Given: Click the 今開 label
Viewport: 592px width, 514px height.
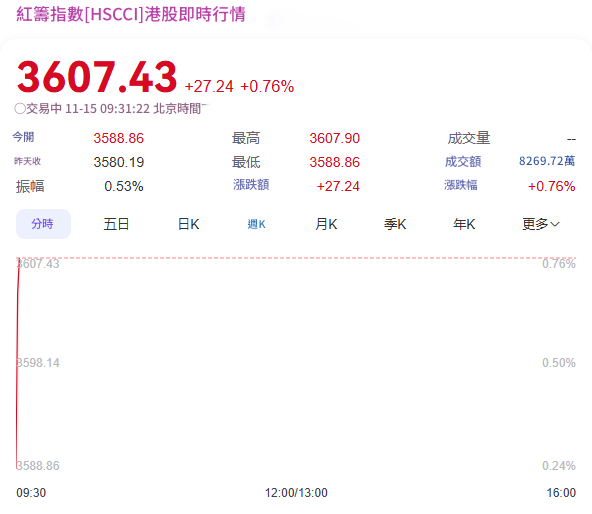Looking at the screenshot, I should point(23,137).
